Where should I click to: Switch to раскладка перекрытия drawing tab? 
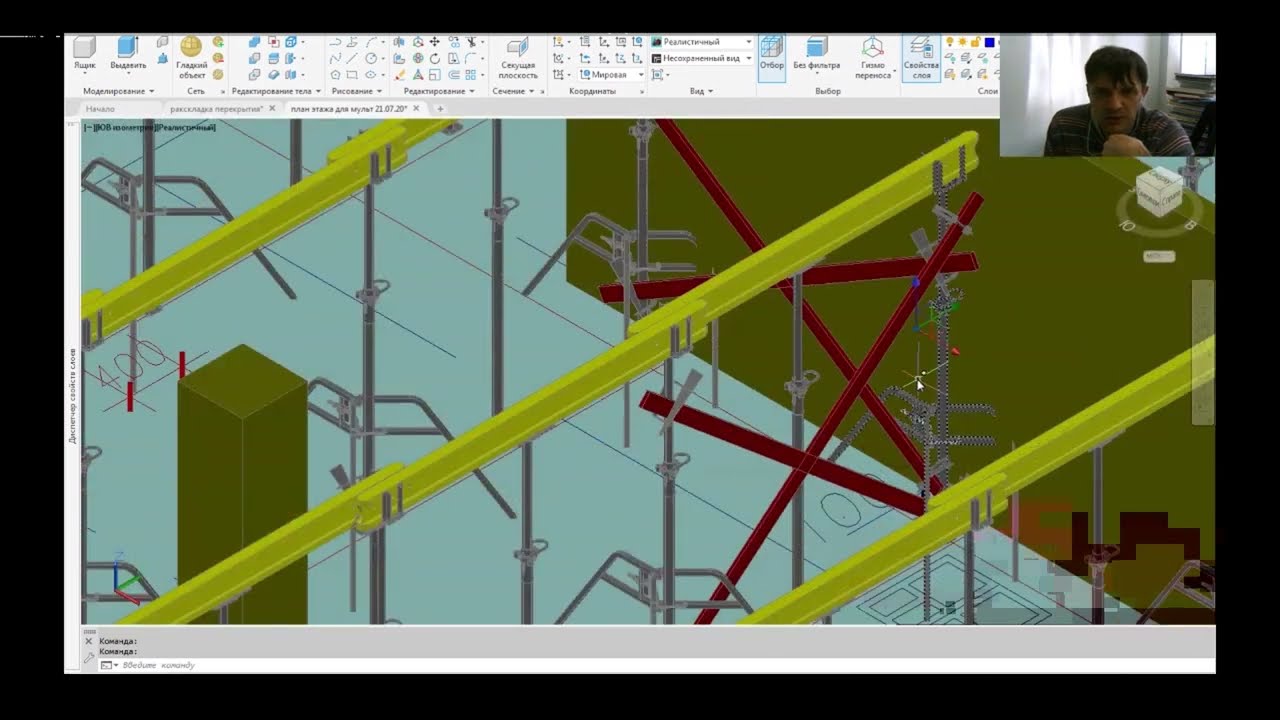[x=216, y=108]
